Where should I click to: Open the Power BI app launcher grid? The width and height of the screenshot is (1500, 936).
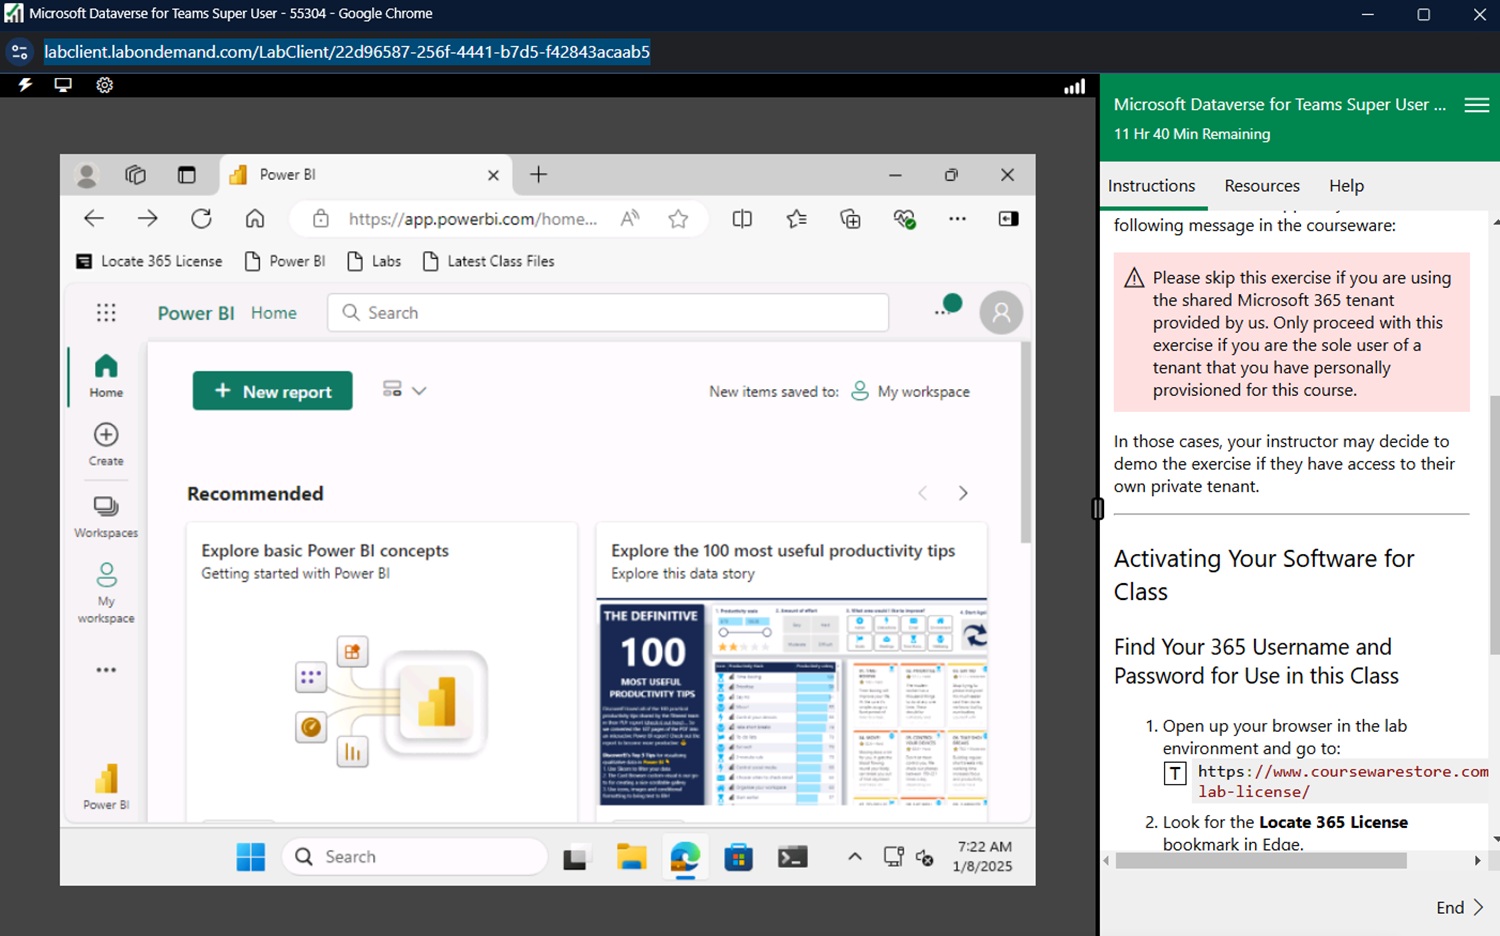pyautogui.click(x=106, y=313)
